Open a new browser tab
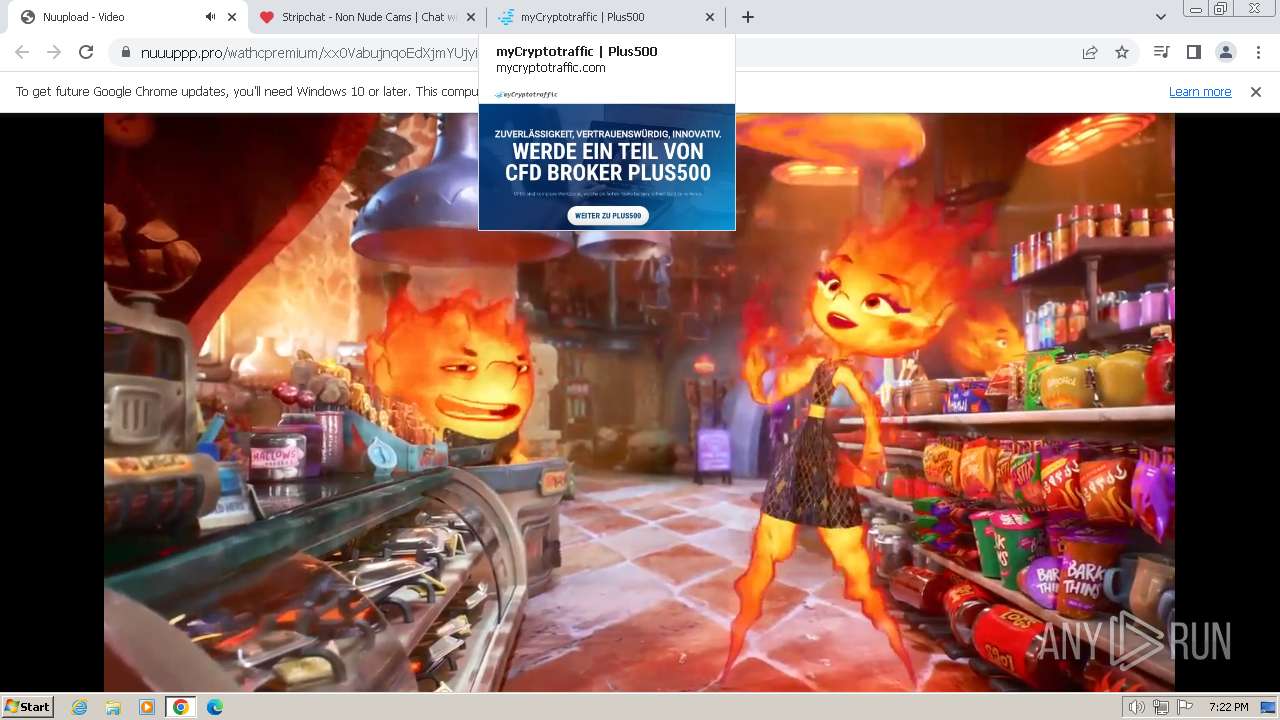Screen dimensions: 1280x720 pyautogui.click(x=748, y=17)
